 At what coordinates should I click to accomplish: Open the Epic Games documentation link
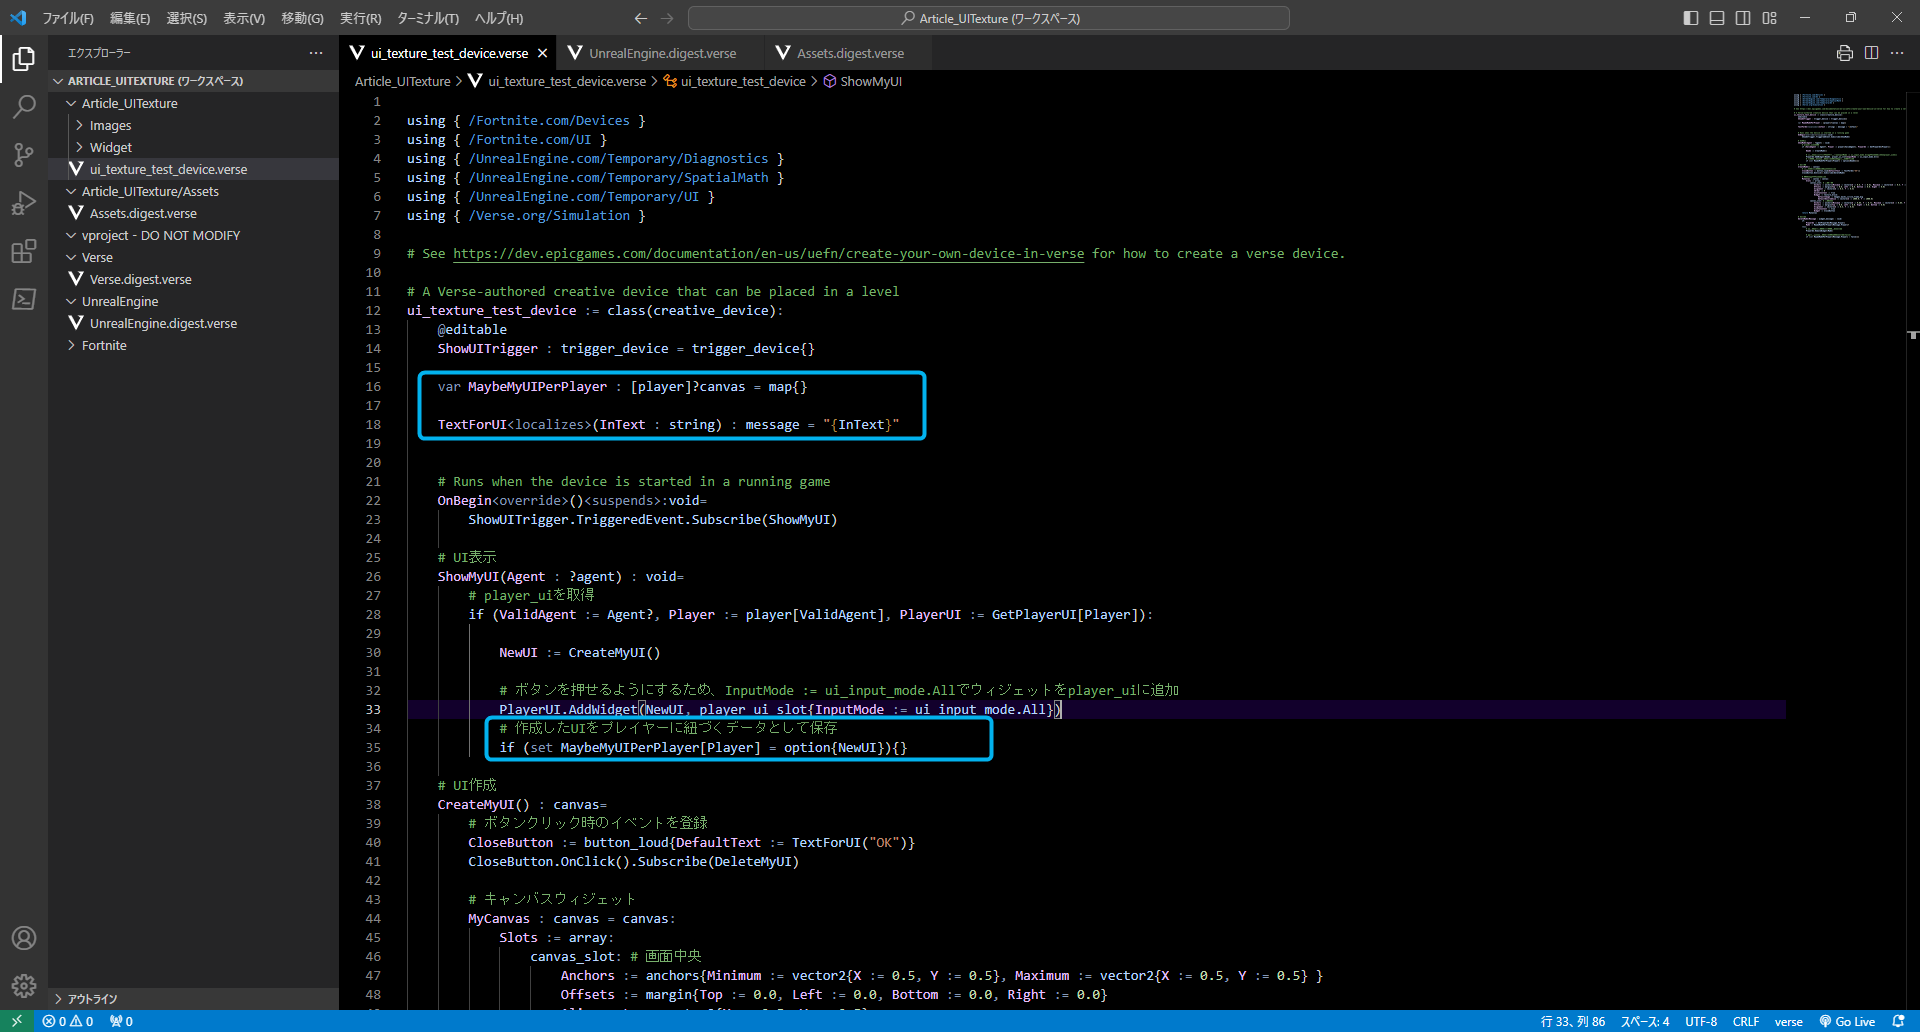768,254
